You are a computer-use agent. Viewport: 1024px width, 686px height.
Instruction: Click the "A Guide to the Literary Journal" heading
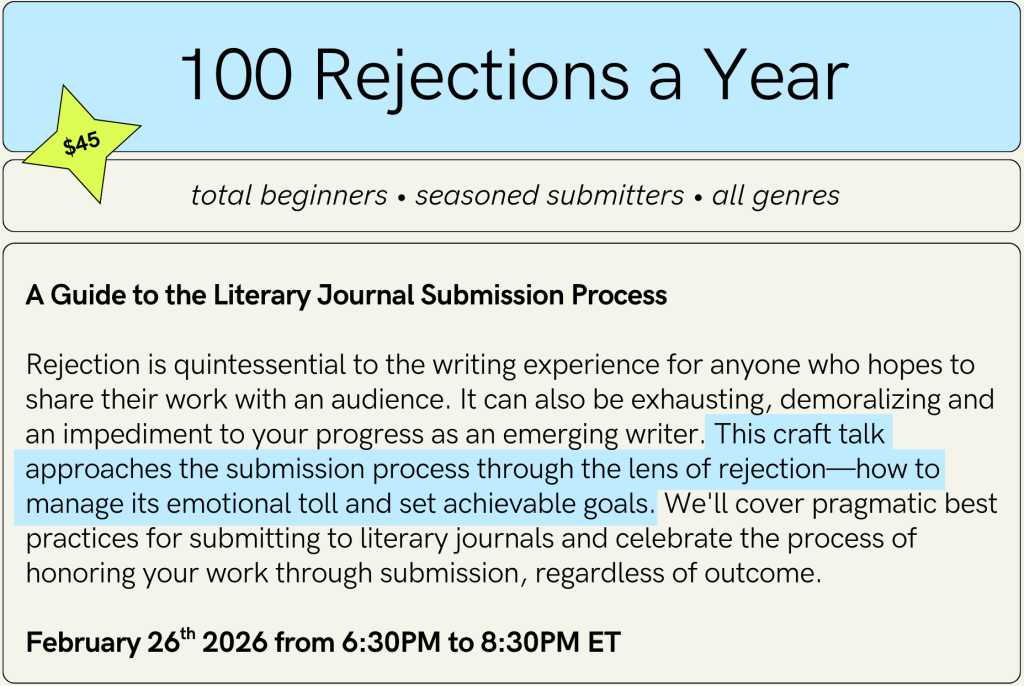pyautogui.click(x=346, y=296)
